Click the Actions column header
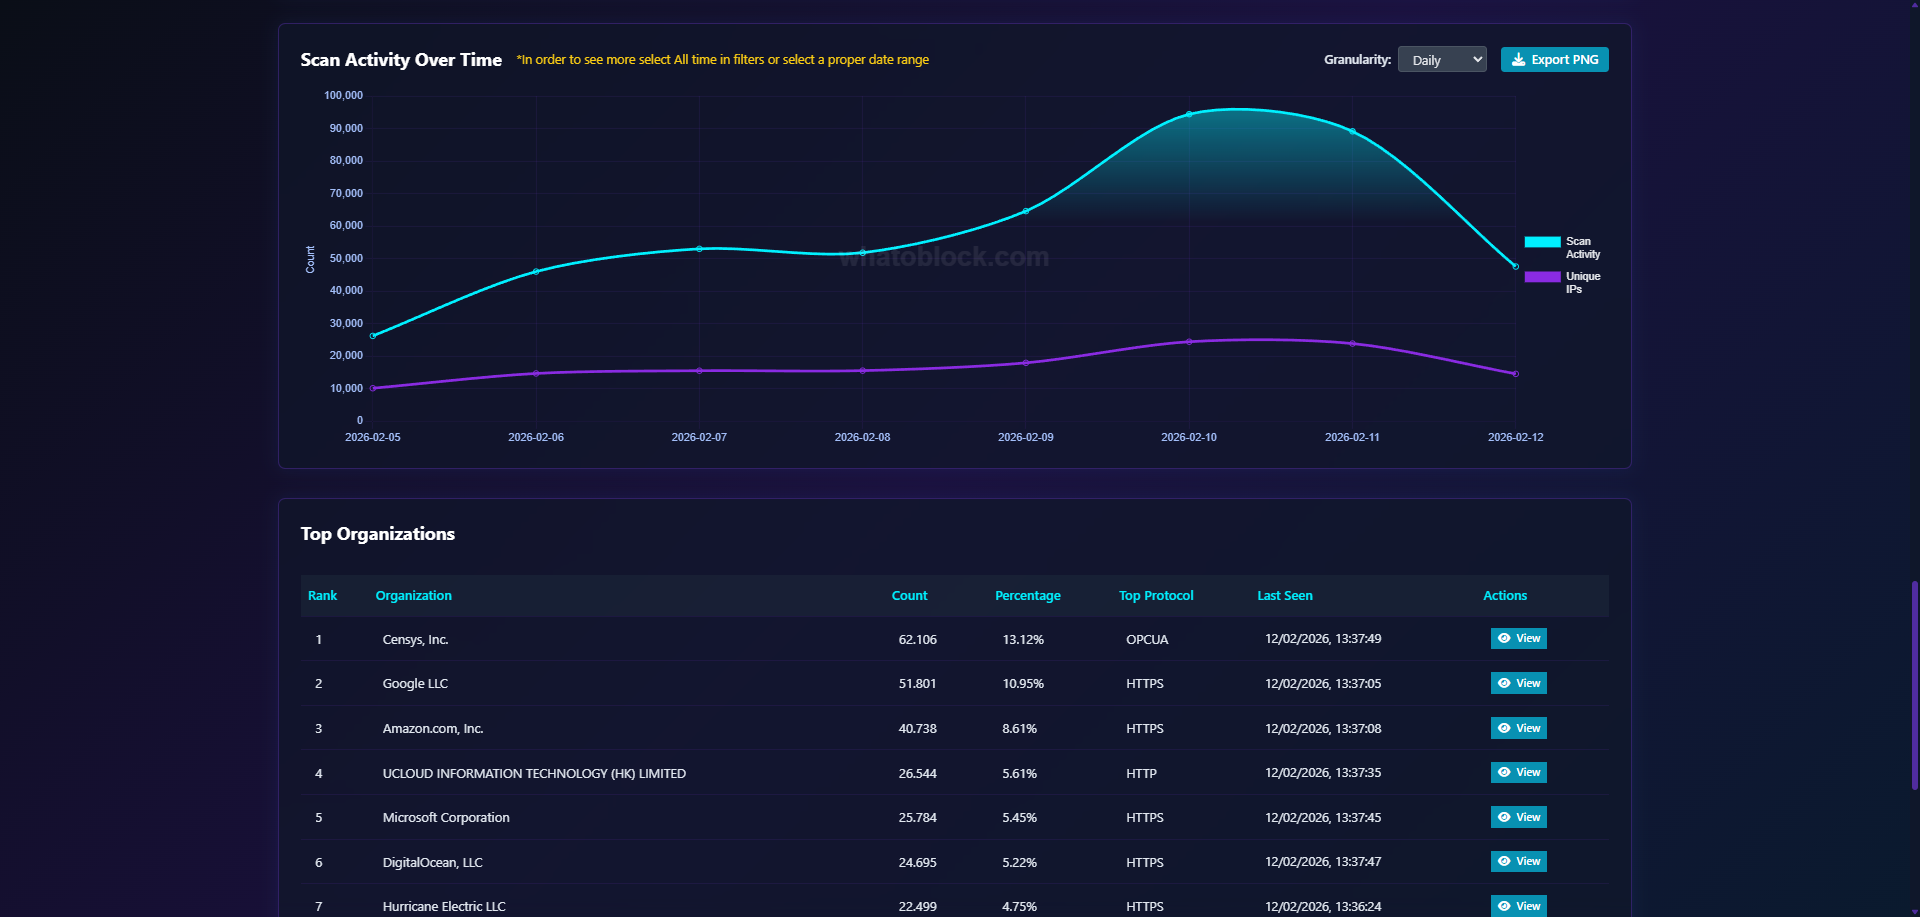This screenshot has width=1920, height=917. [x=1505, y=596]
